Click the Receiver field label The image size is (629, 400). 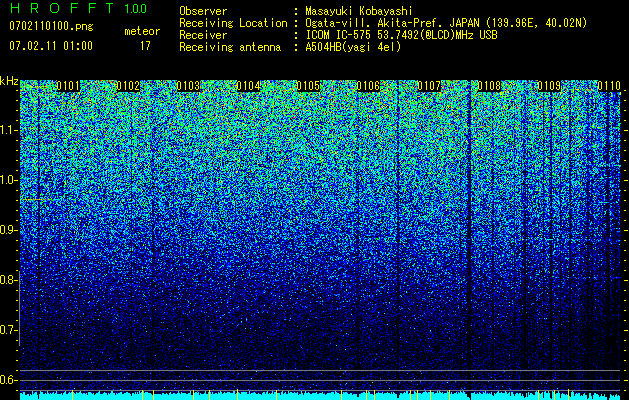(203, 35)
